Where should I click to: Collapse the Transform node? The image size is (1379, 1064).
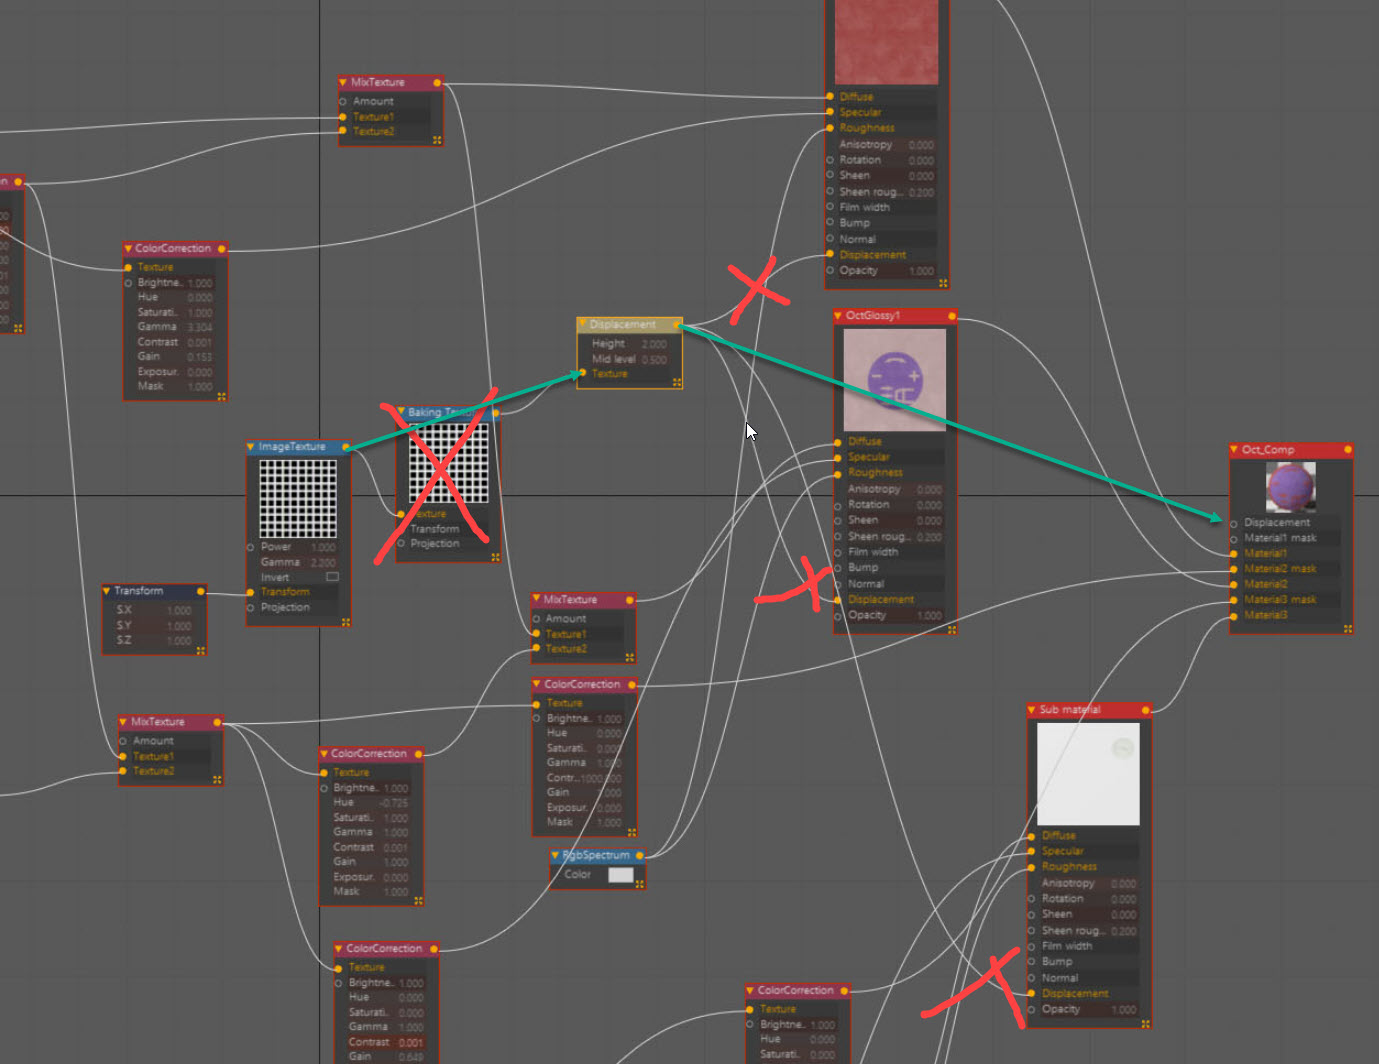click(x=107, y=591)
